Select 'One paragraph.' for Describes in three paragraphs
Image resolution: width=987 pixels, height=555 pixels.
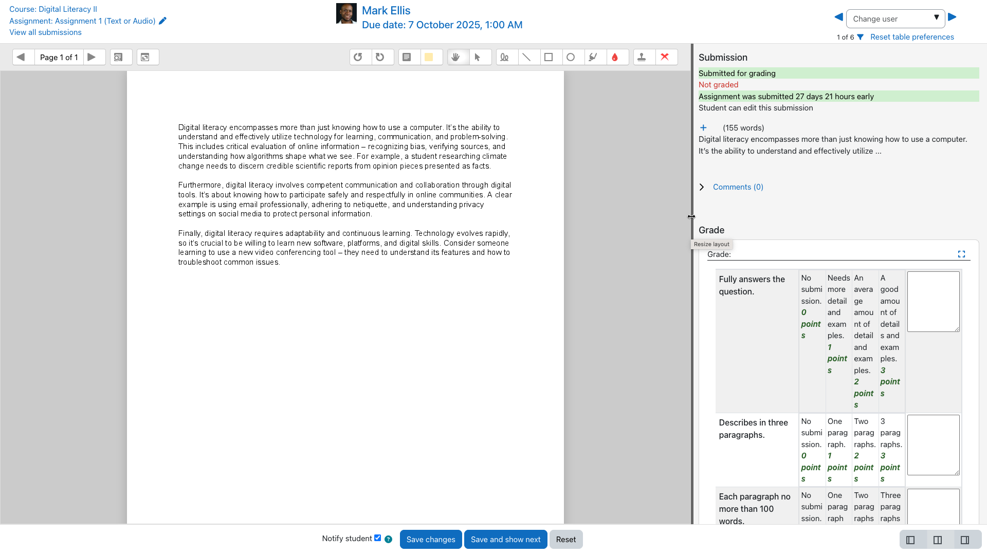[838, 449]
